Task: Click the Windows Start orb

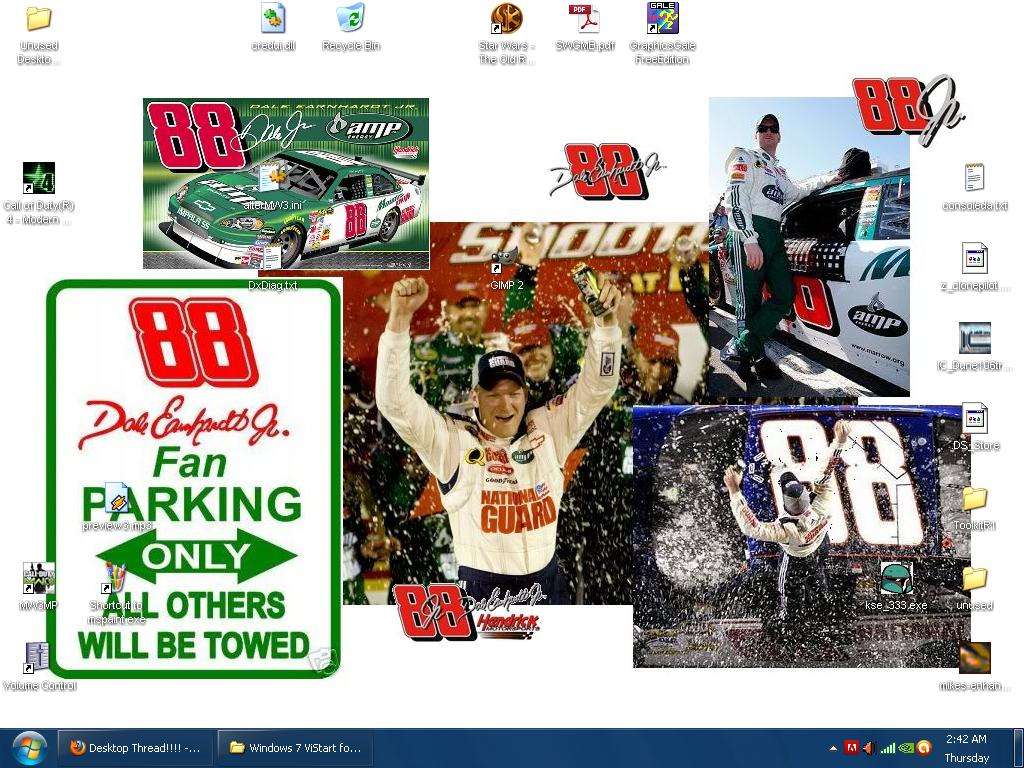Action: (x=28, y=748)
